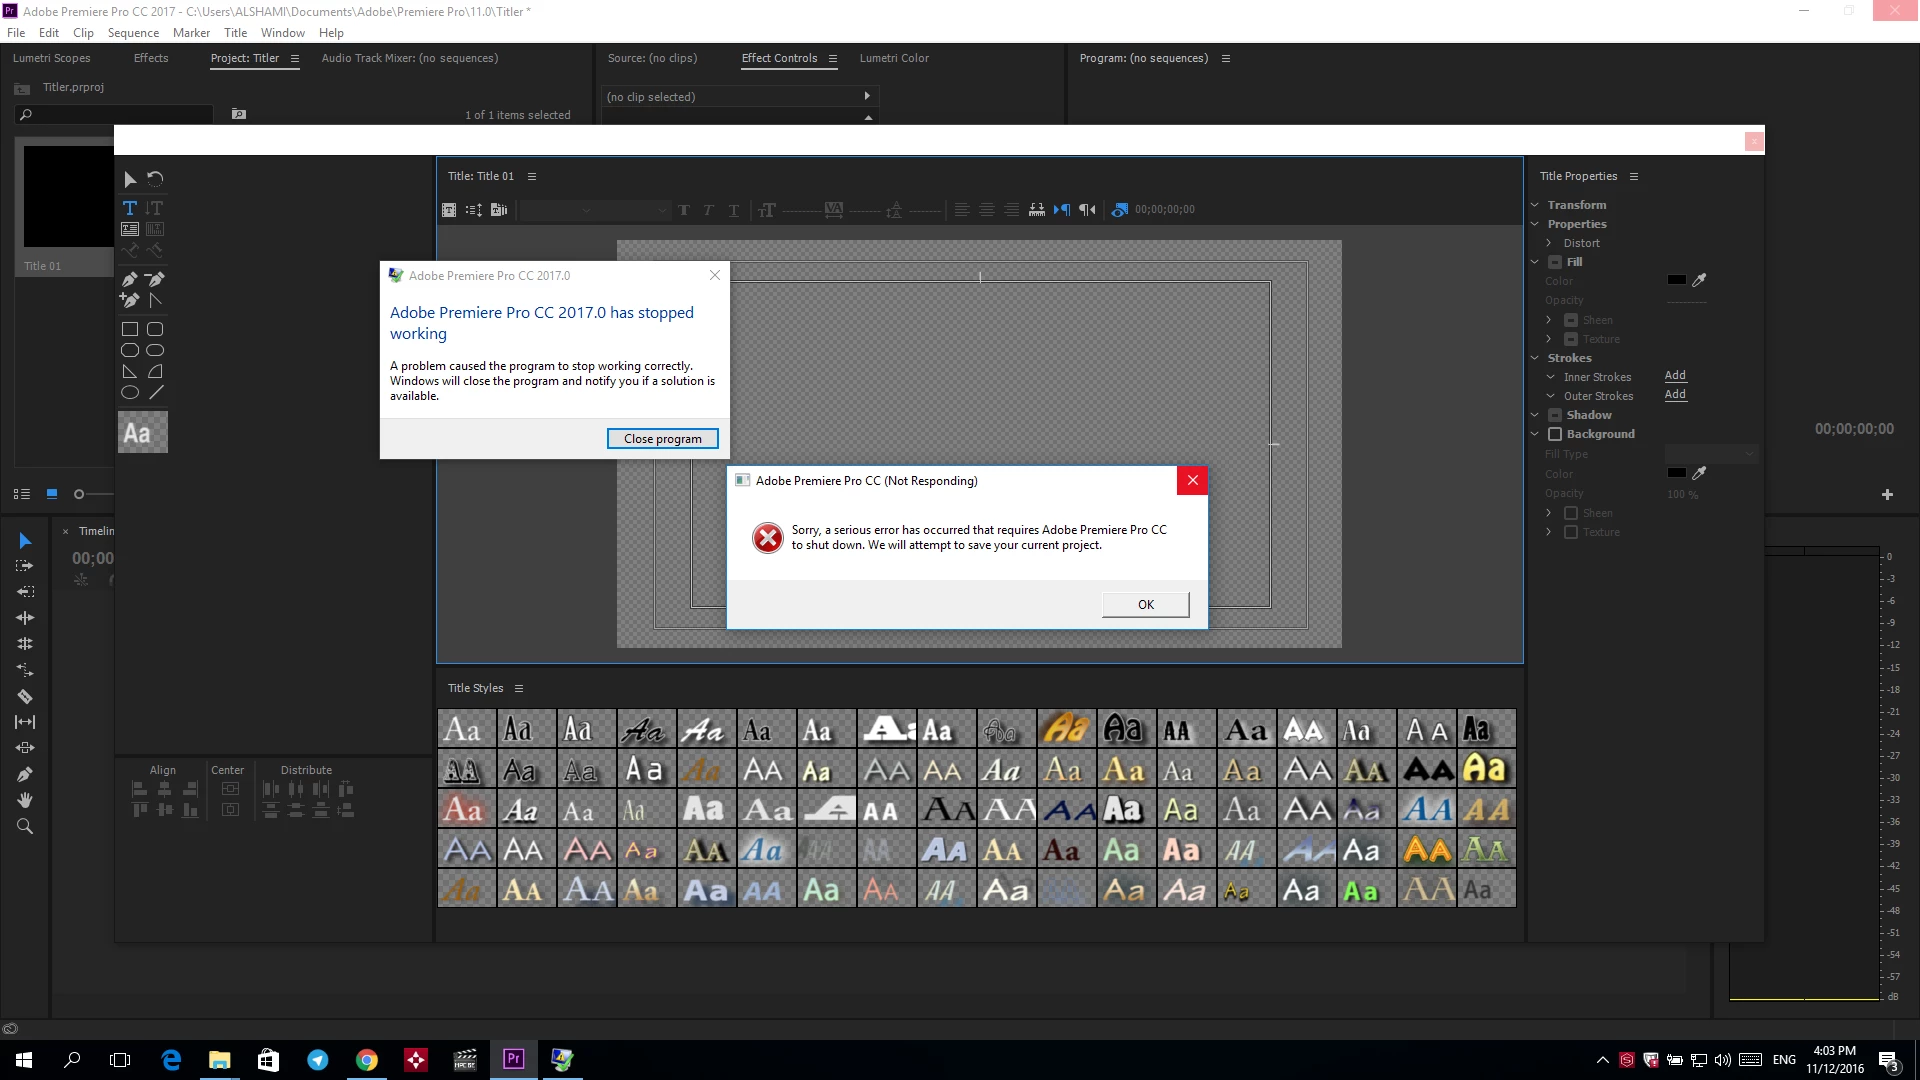Open the Title Properties panel menu
The height and width of the screenshot is (1080, 1920).
pyautogui.click(x=1634, y=176)
